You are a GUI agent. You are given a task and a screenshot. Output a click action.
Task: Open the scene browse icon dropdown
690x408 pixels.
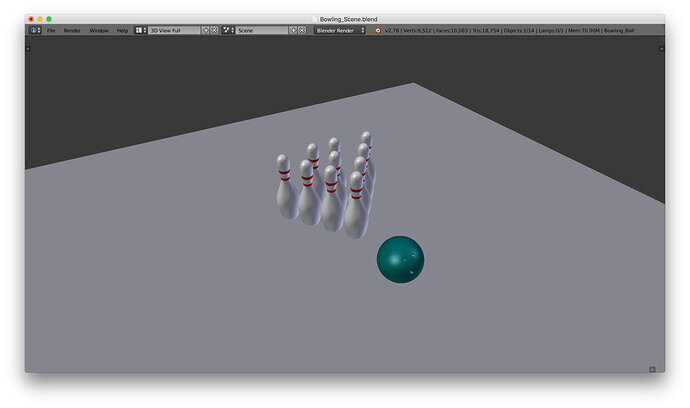coord(228,30)
